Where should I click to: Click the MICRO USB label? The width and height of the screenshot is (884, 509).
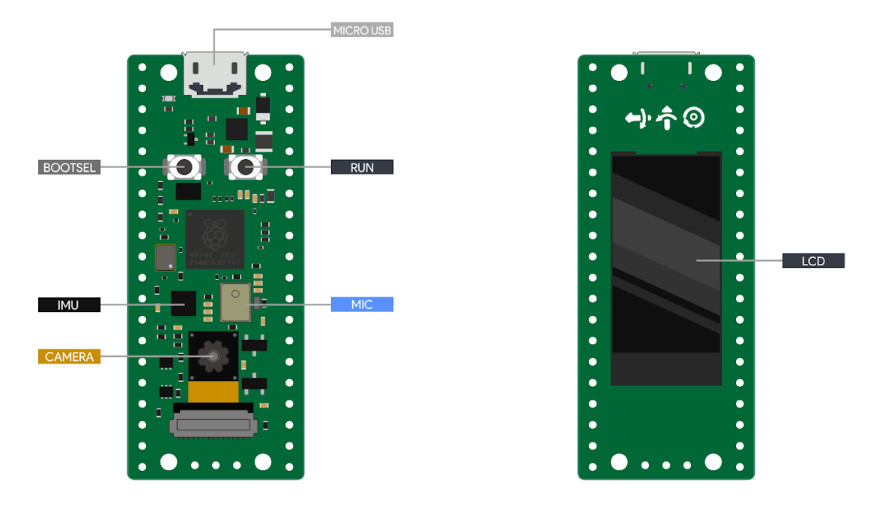(x=362, y=30)
